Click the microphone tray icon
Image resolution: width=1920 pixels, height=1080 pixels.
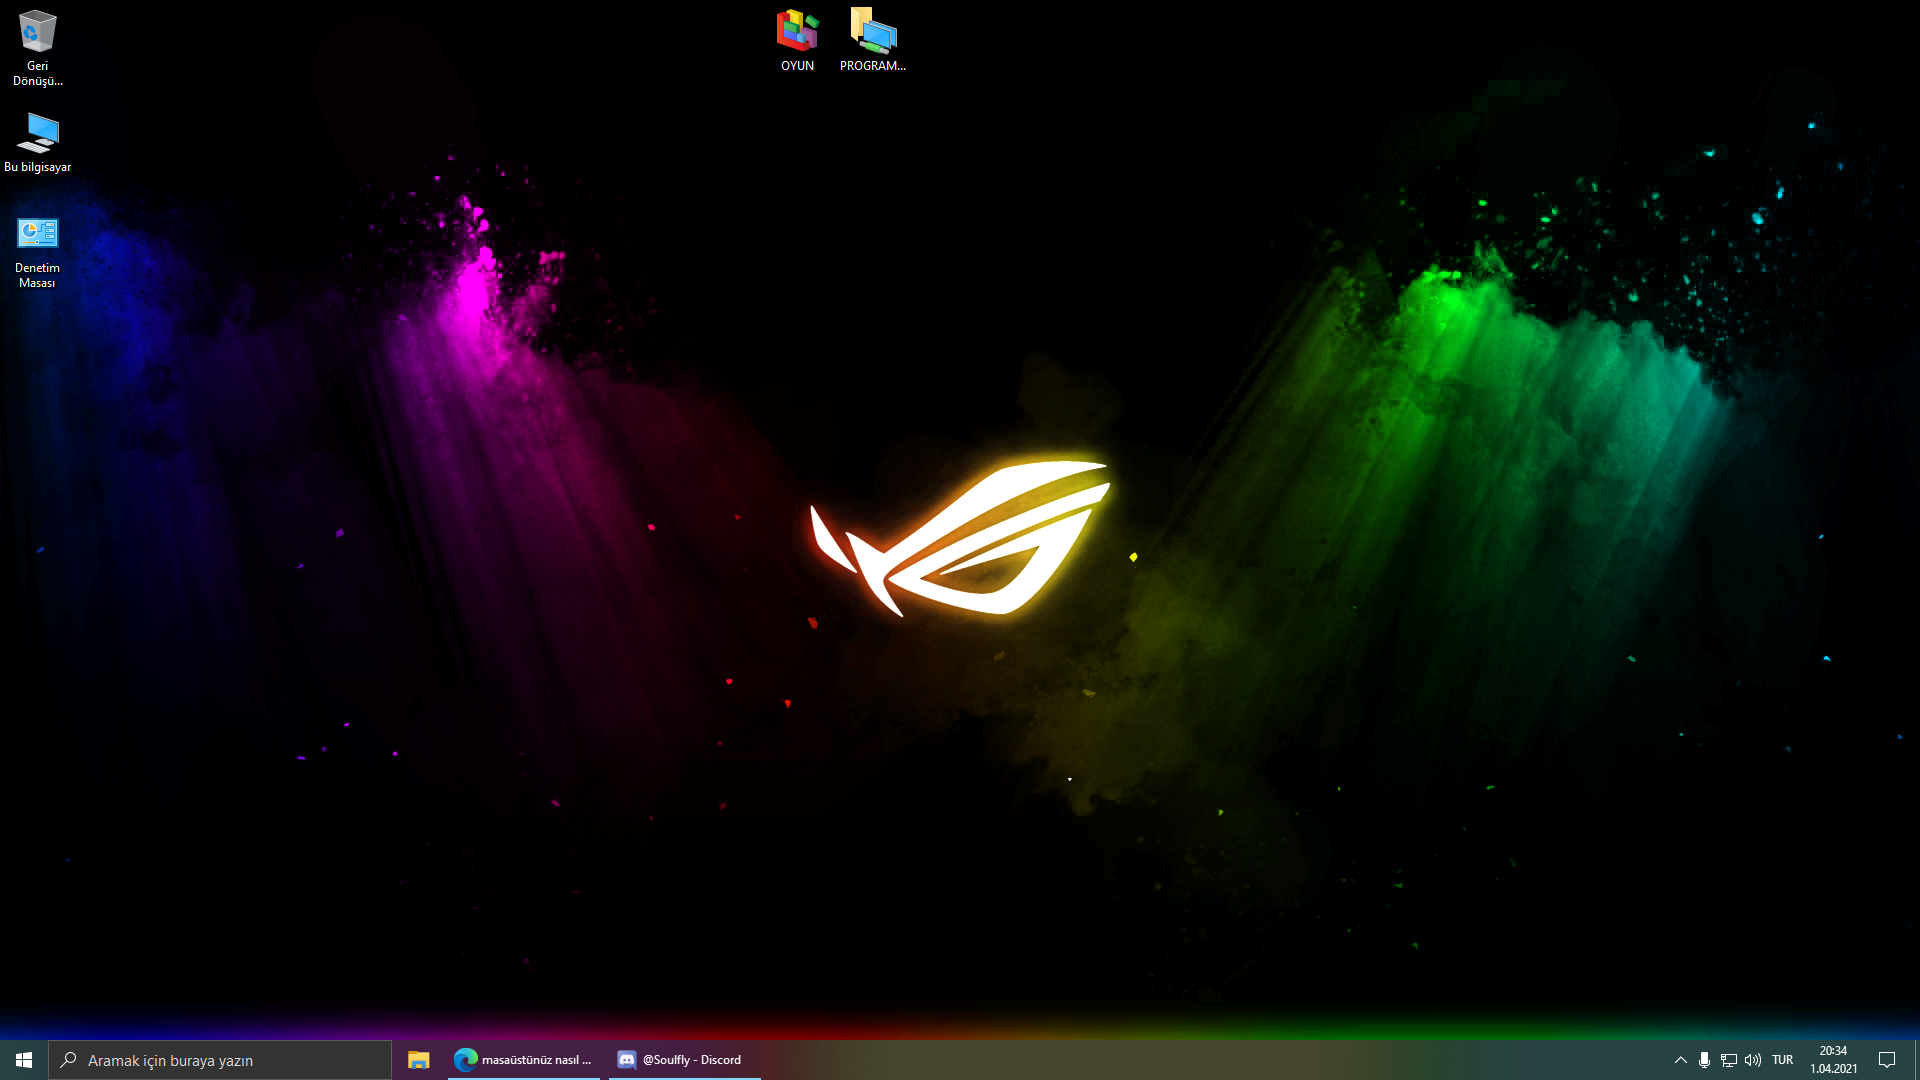[x=1704, y=1060]
